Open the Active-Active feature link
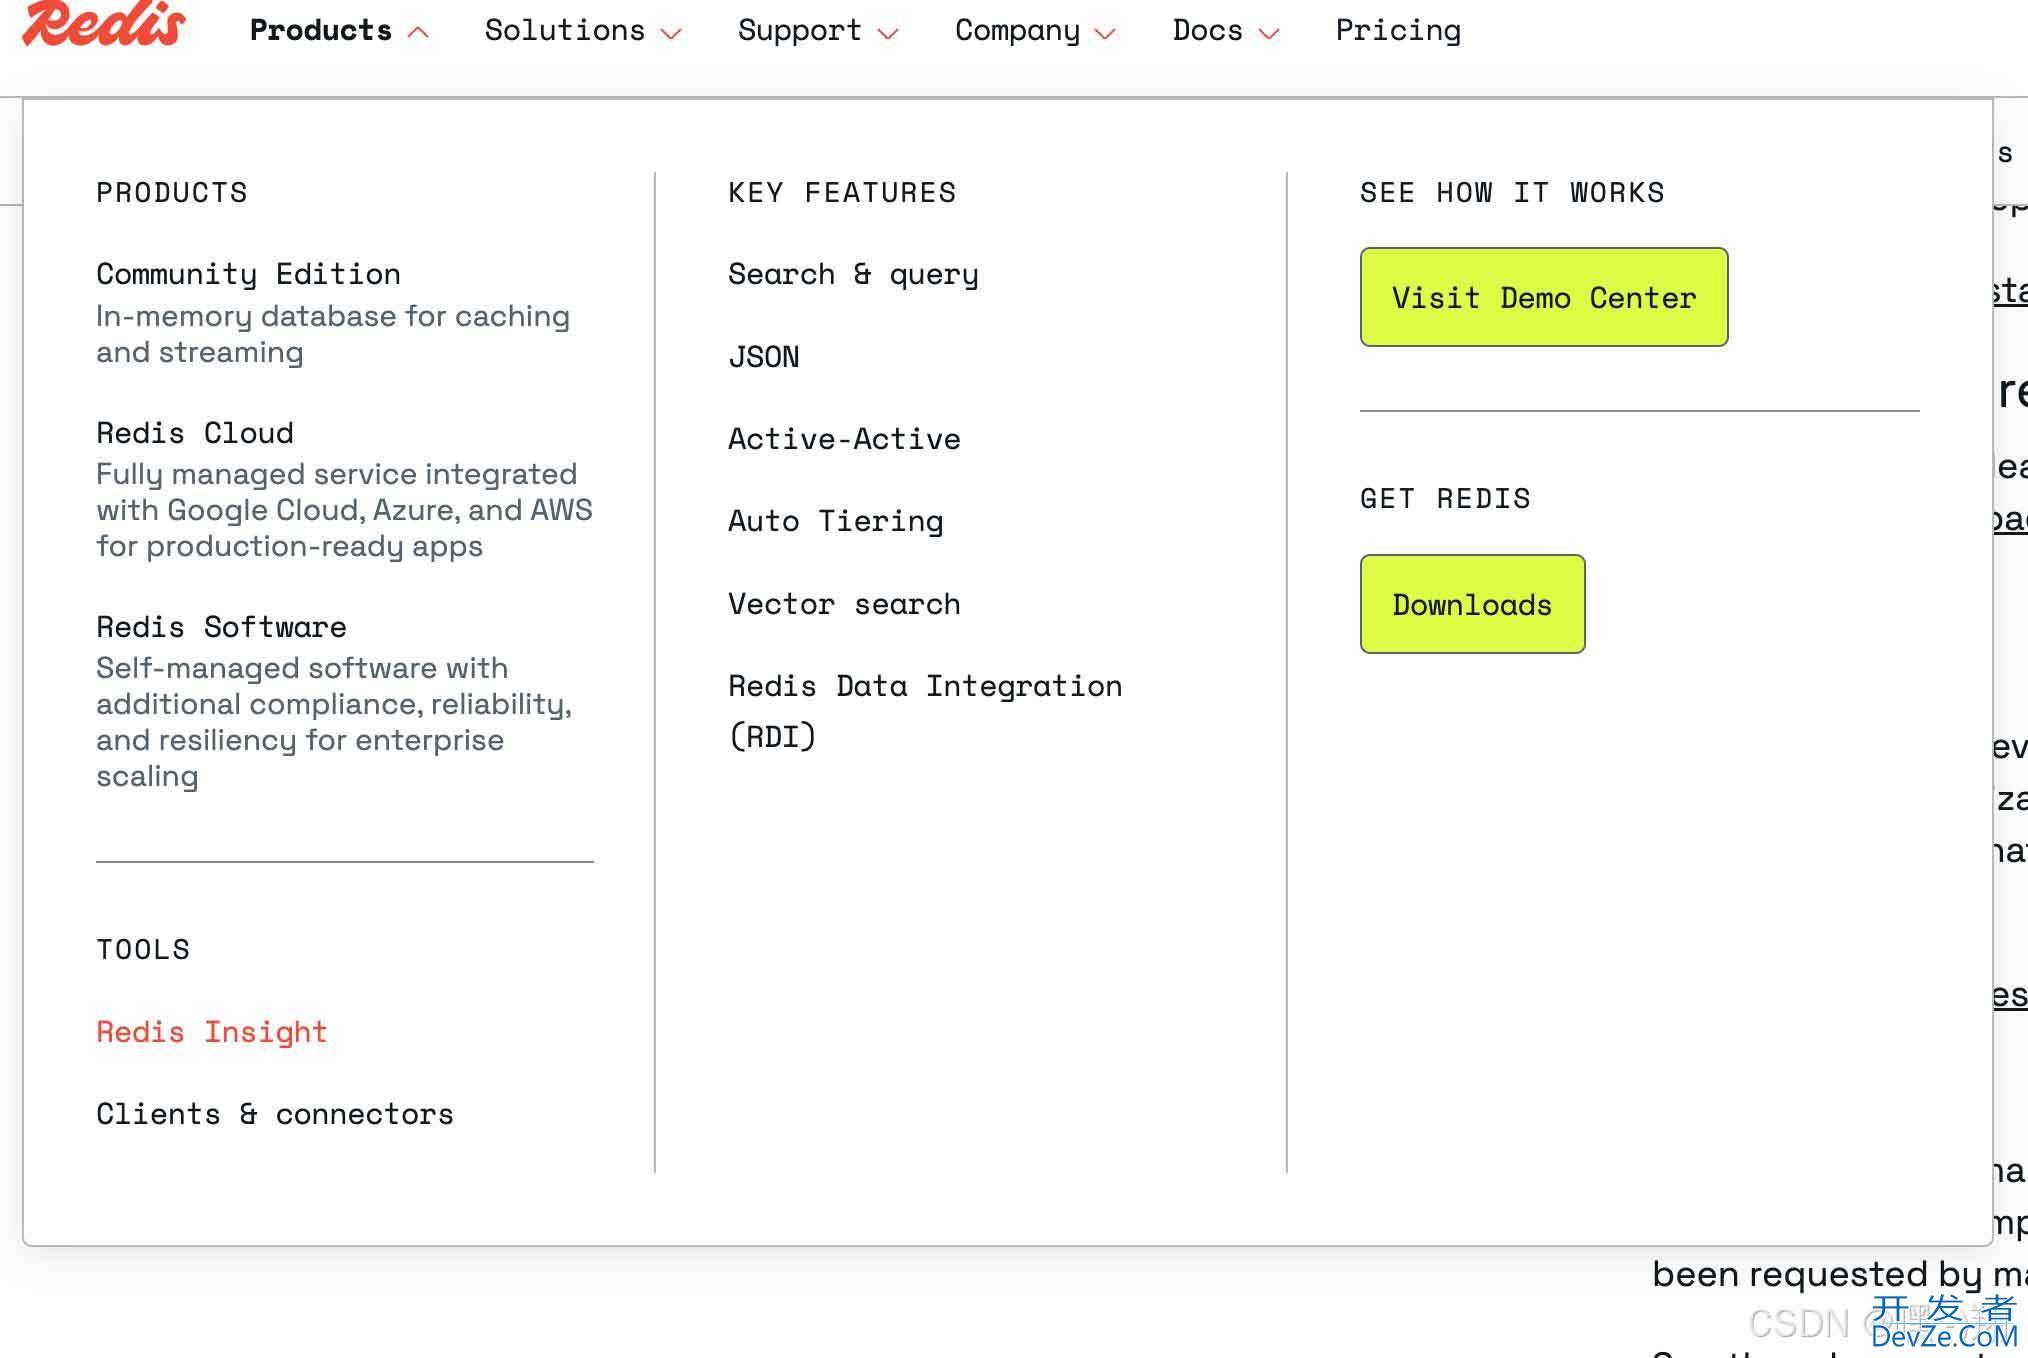The image size is (2028, 1358). point(845,439)
